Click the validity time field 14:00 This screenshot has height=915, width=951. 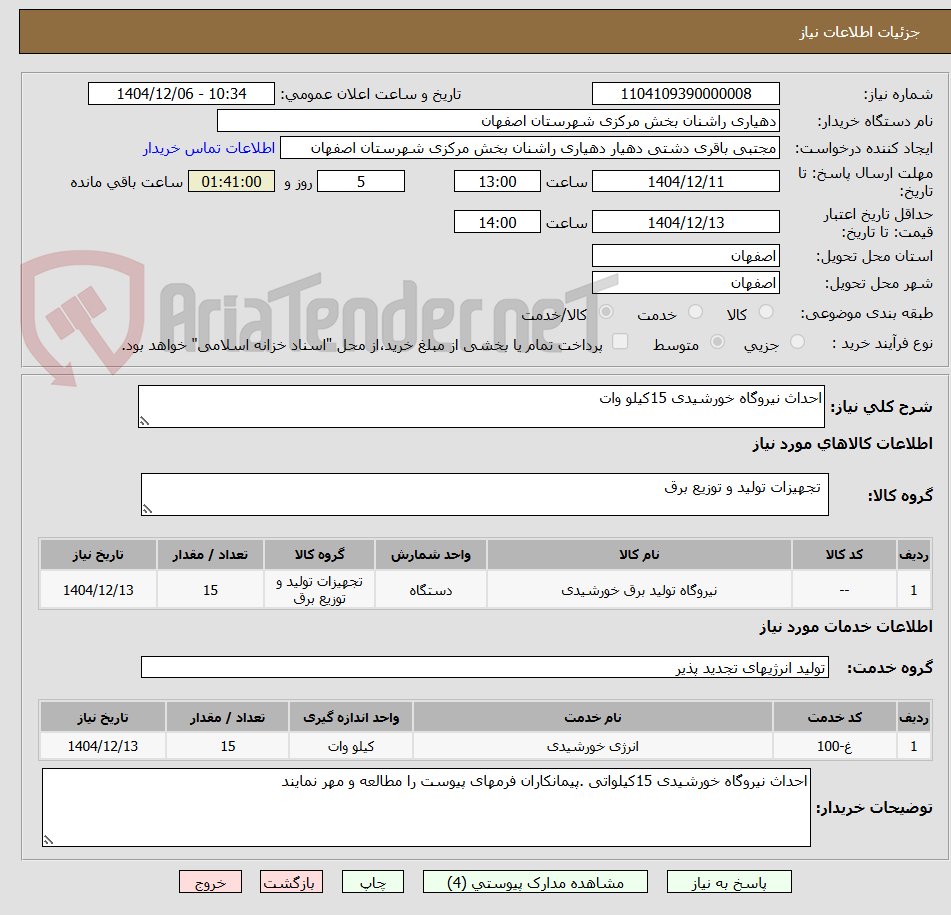click(x=497, y=222)
